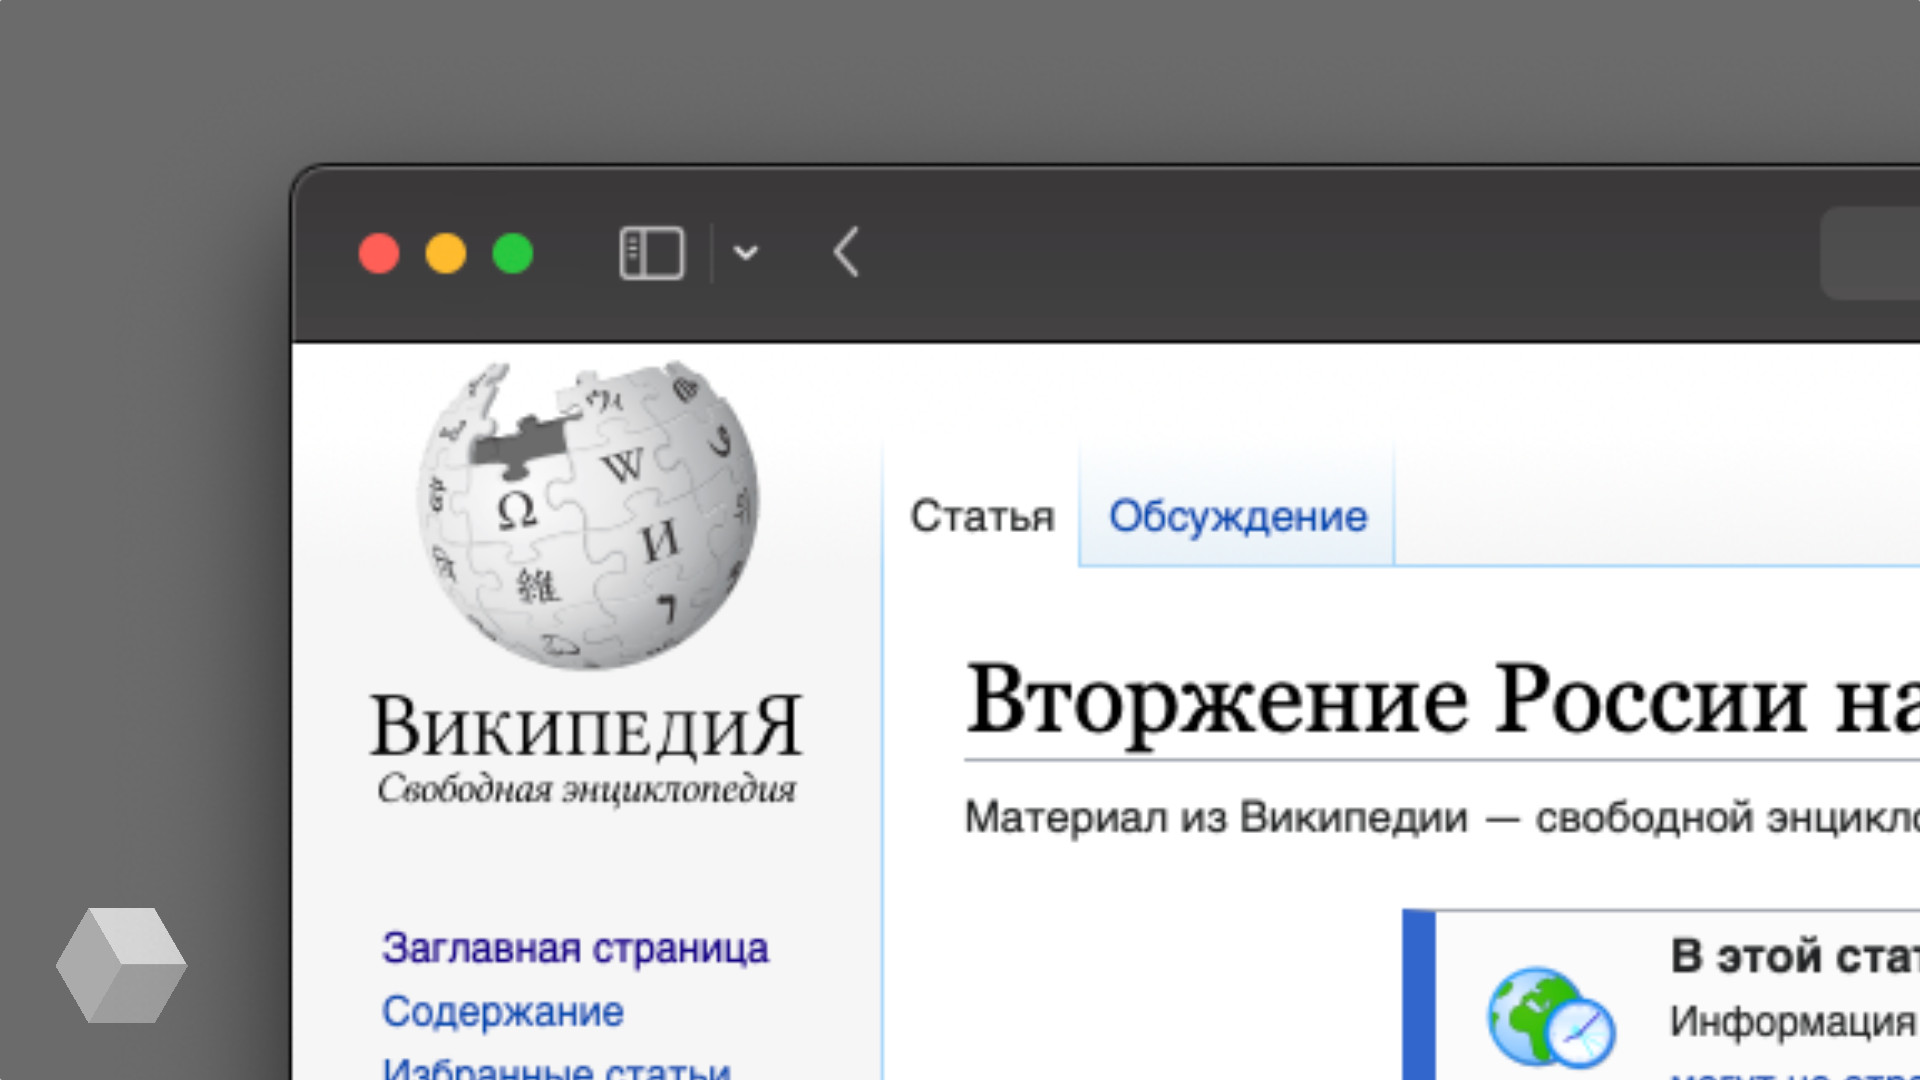1920x1080 pixels.
Task: Click the Safari address bar field
Action: coord(1870,253)
